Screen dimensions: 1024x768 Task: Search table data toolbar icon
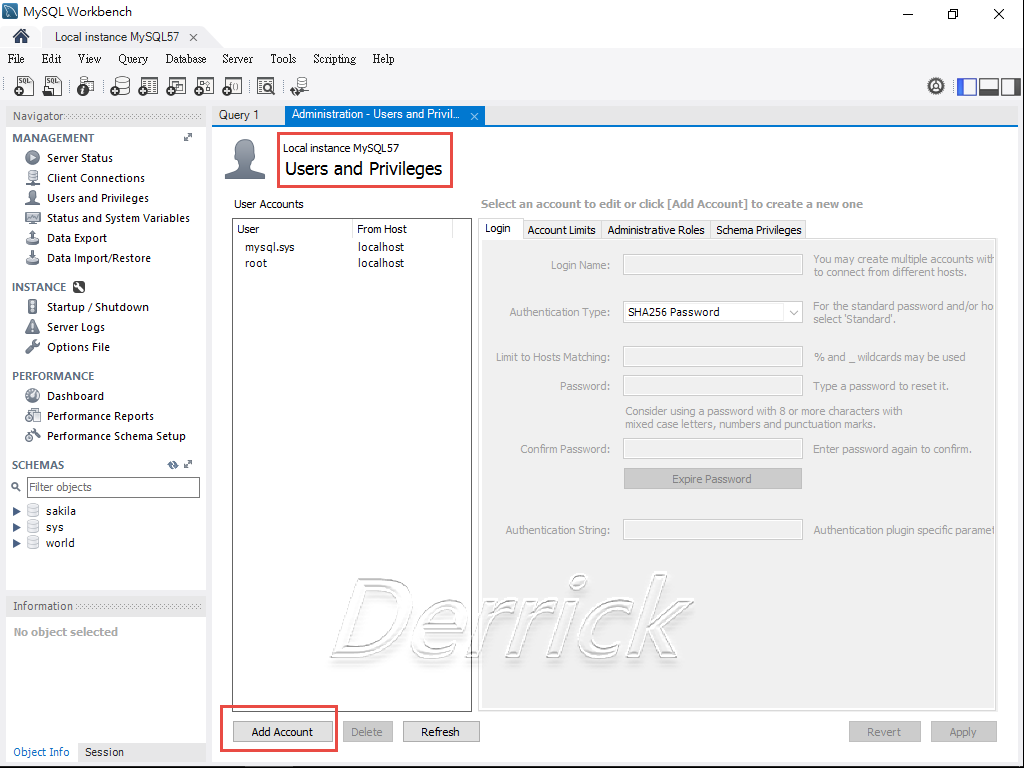266,86
